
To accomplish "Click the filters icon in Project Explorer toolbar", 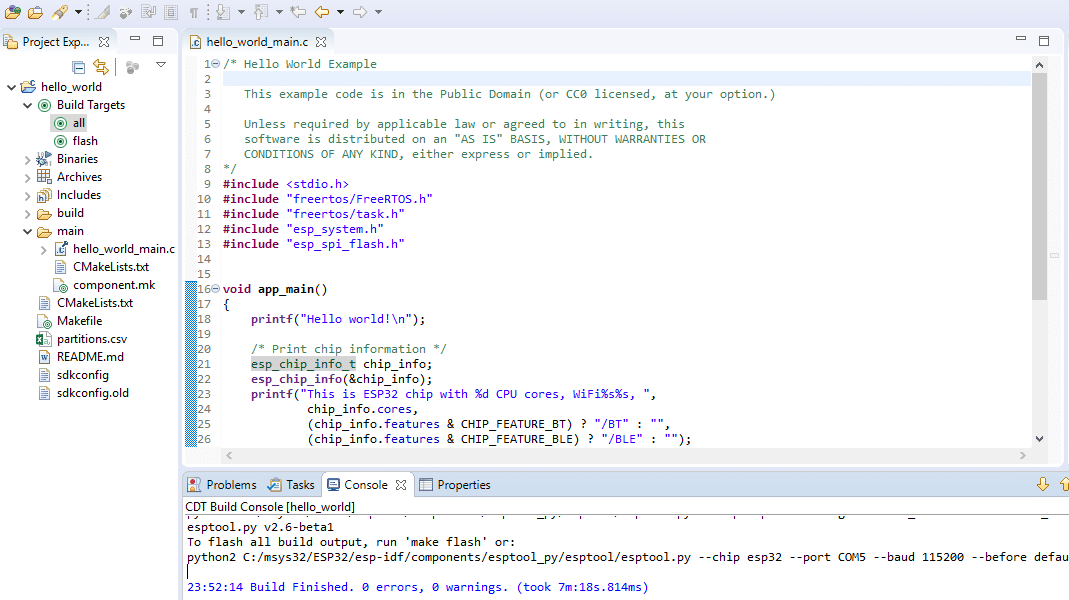I will click(x=132, y=67).
